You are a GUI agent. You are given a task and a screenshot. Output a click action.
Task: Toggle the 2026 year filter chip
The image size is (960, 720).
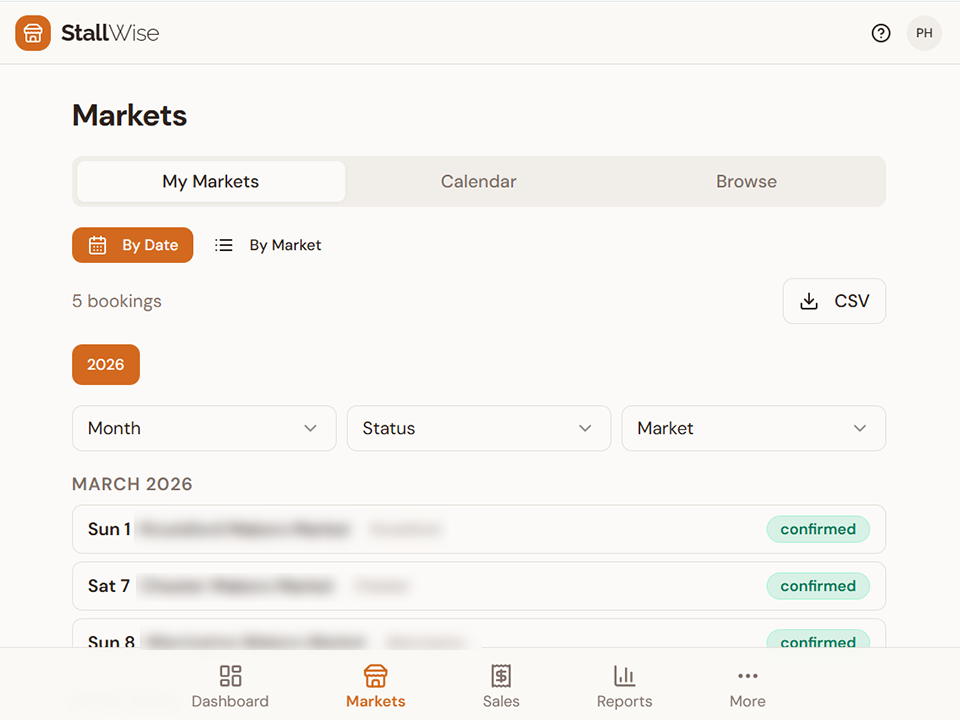[x=106, y=365]
